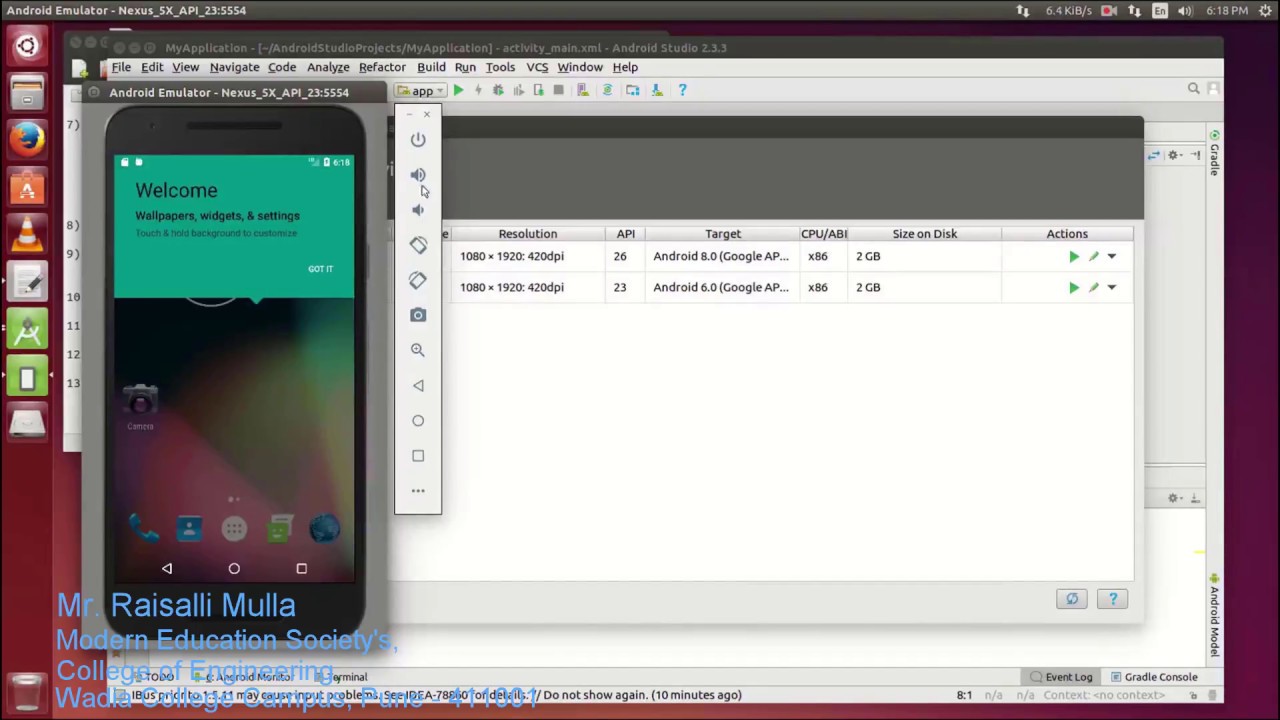Lower emulator volume with Volume Down
Viewport: 1280px width, 720px height.
(x=418, y=210)
